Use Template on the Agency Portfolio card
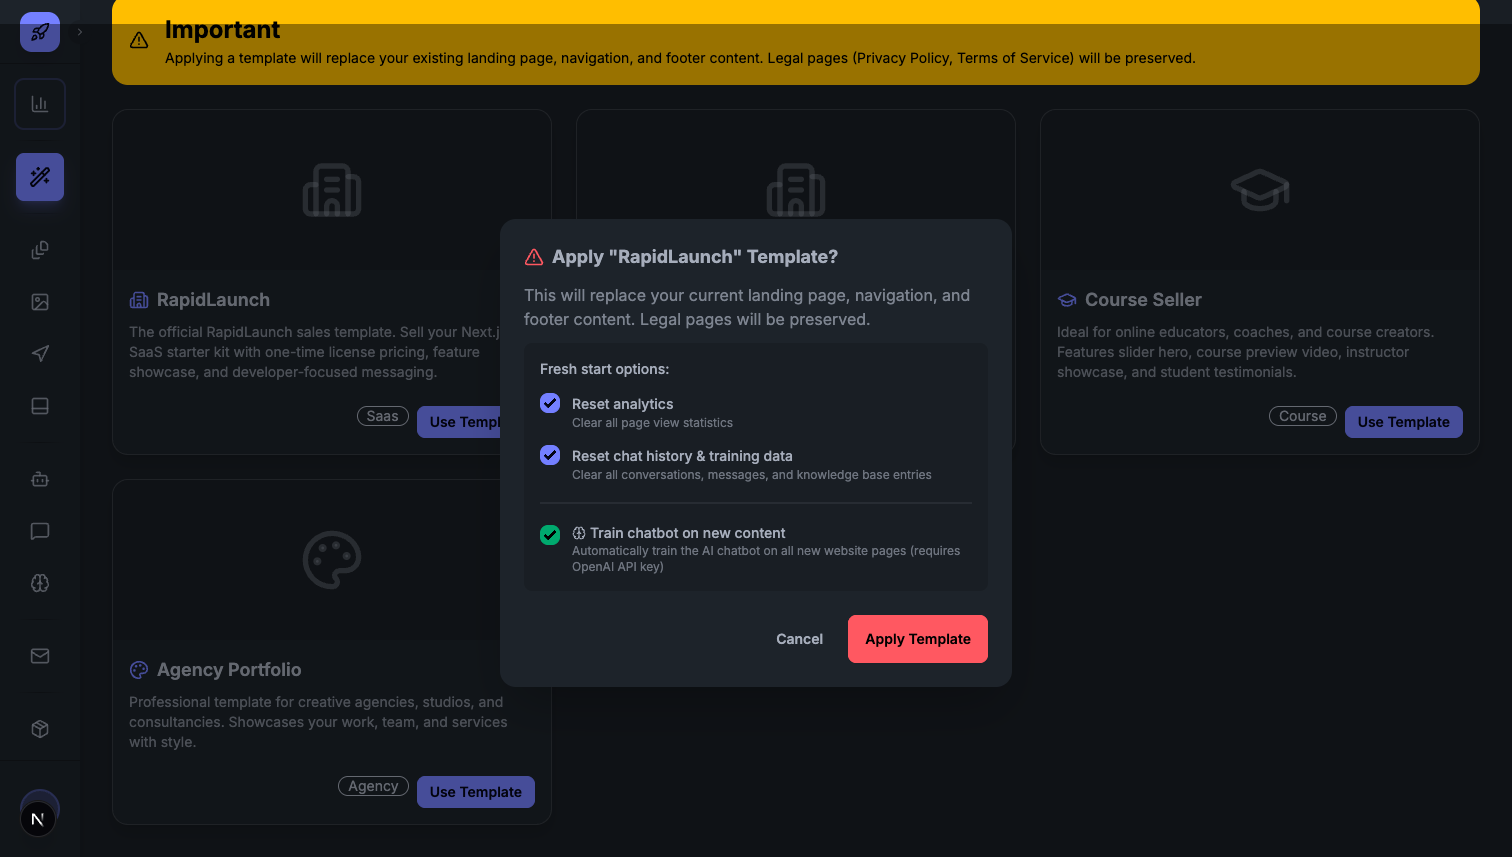 [476, 792]
